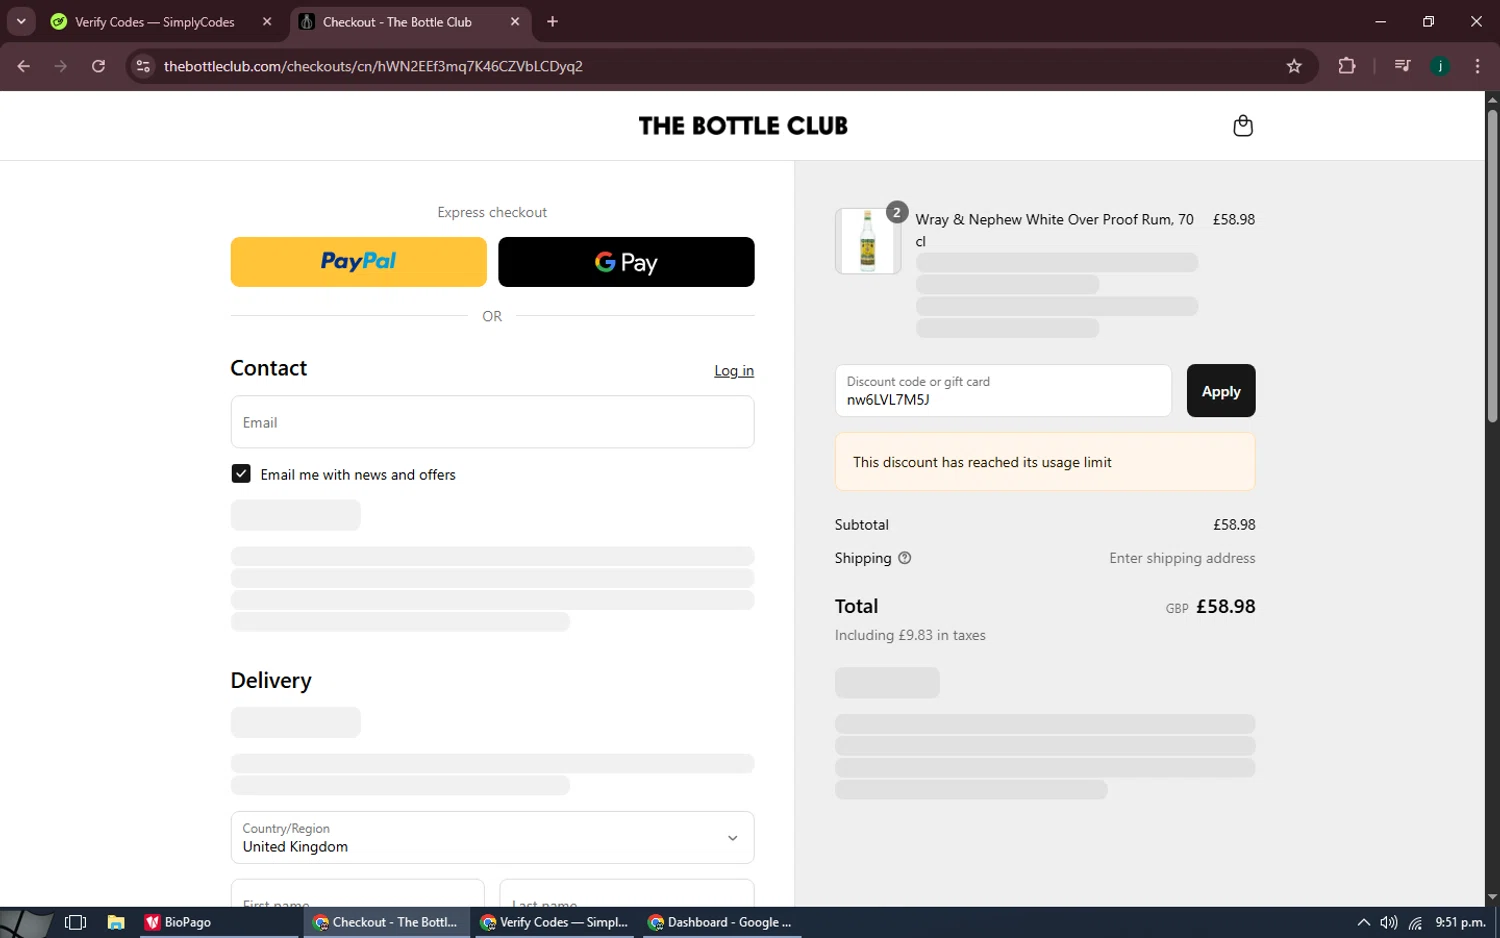Apply the discount code
Viewport: 1500px width, 938px height.
point(1221,391)
